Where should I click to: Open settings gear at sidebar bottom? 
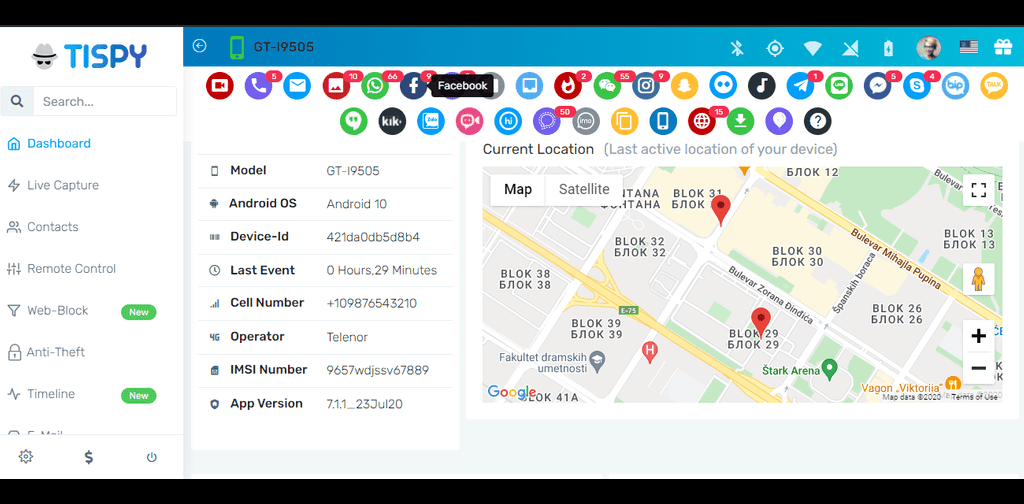[x=26, y=456]
